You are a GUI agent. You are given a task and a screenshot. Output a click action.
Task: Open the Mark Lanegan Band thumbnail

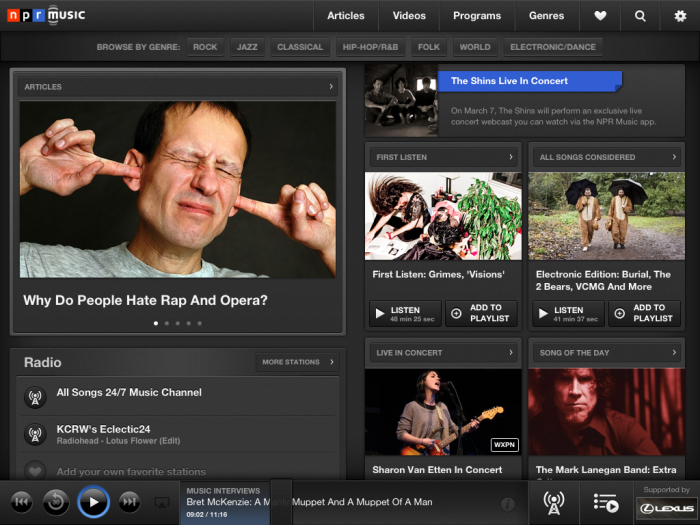click(607, 412)
